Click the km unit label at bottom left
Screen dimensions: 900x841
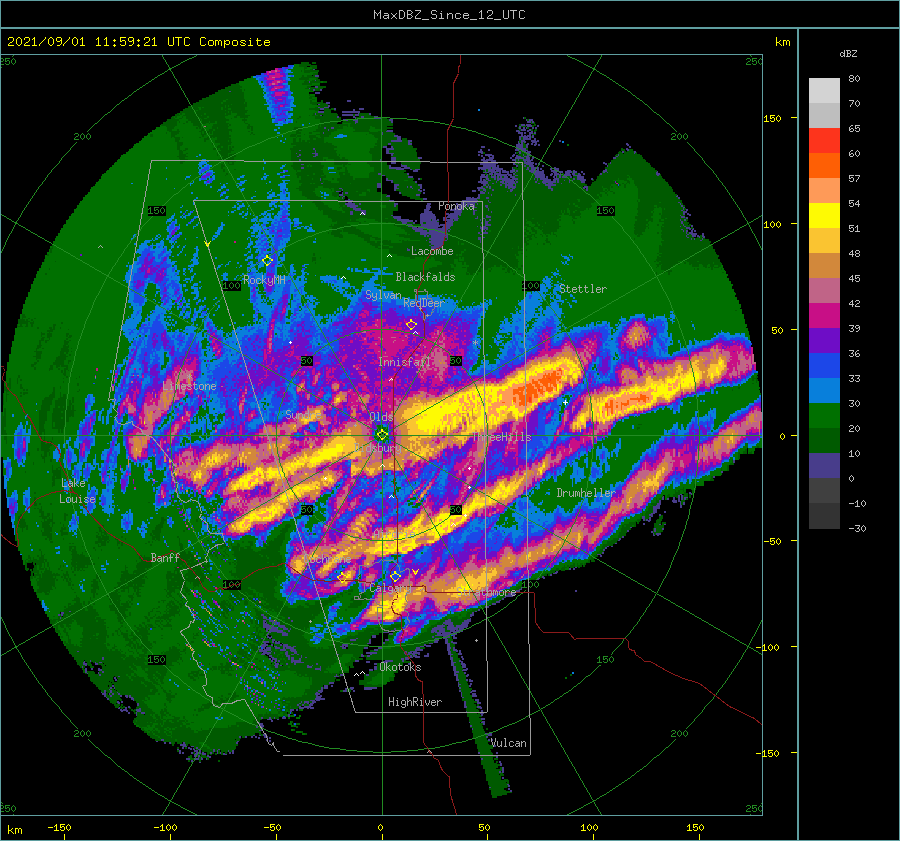click(14, 830)
